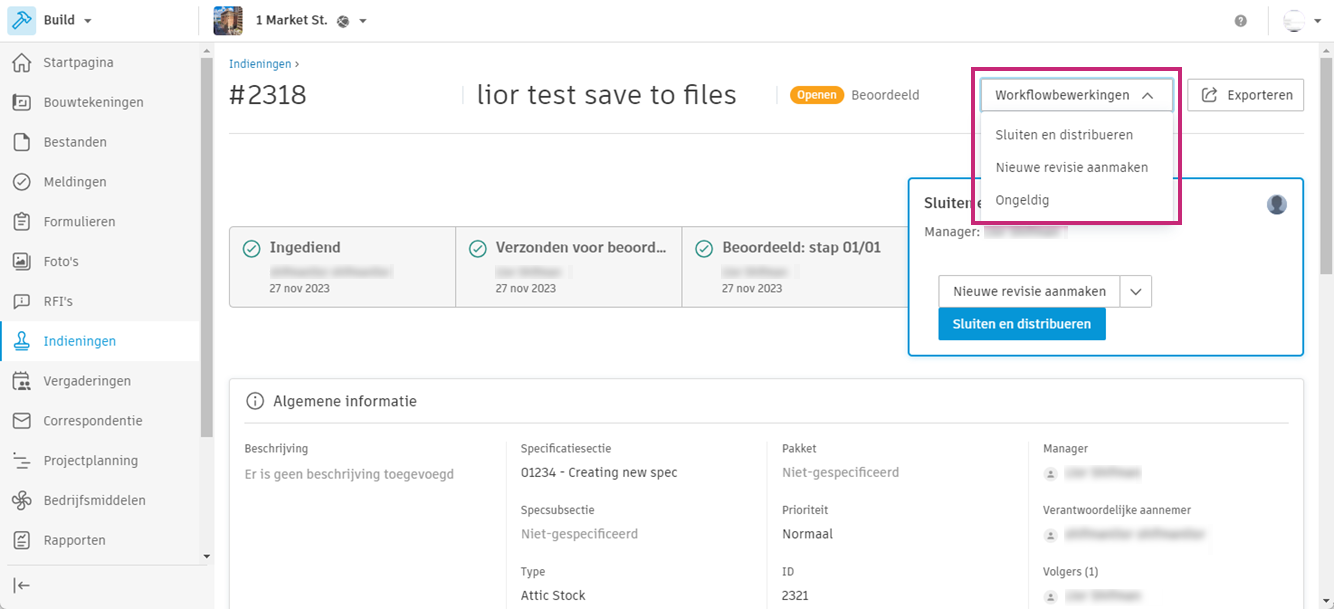Choose Ongeldig from the workflow menu
Viewport: 1334px width, 609px height.
(x=1022, y=200)
